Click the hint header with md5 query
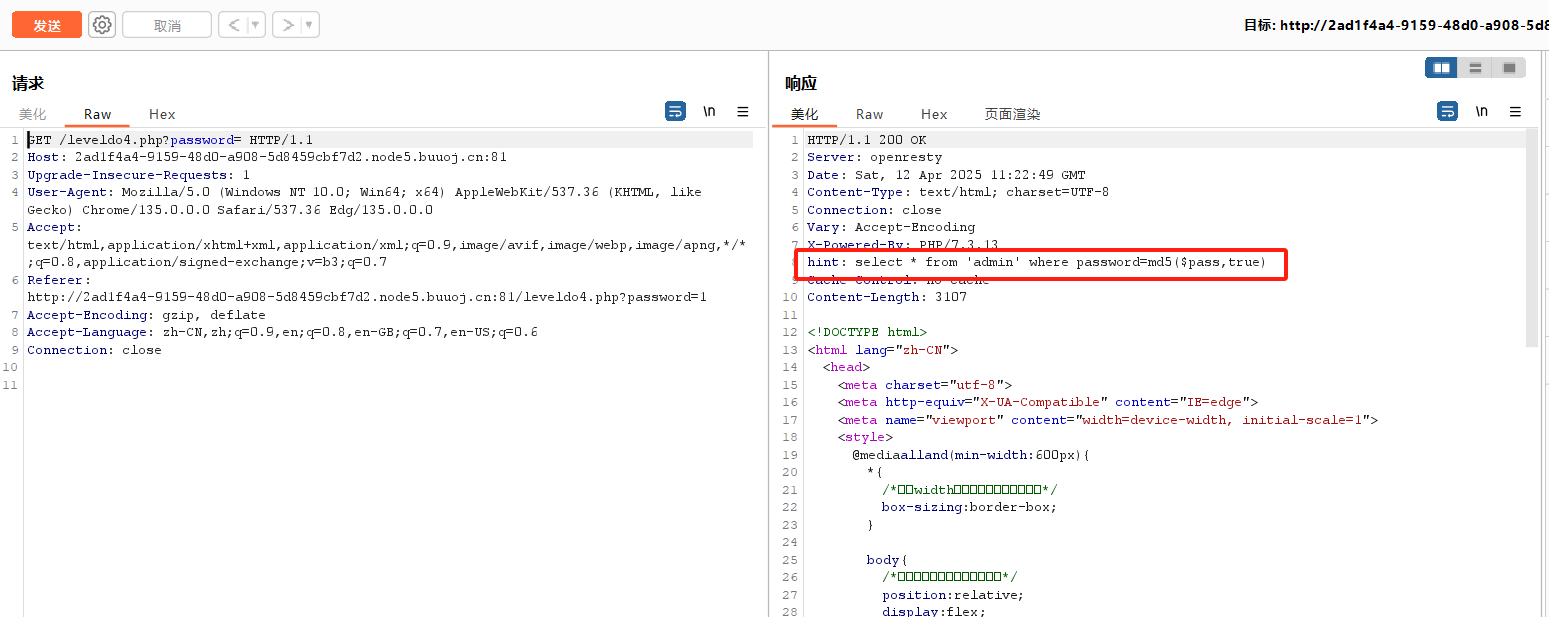The height and width of the screenshot is (617, 1549). [1037, 262]
